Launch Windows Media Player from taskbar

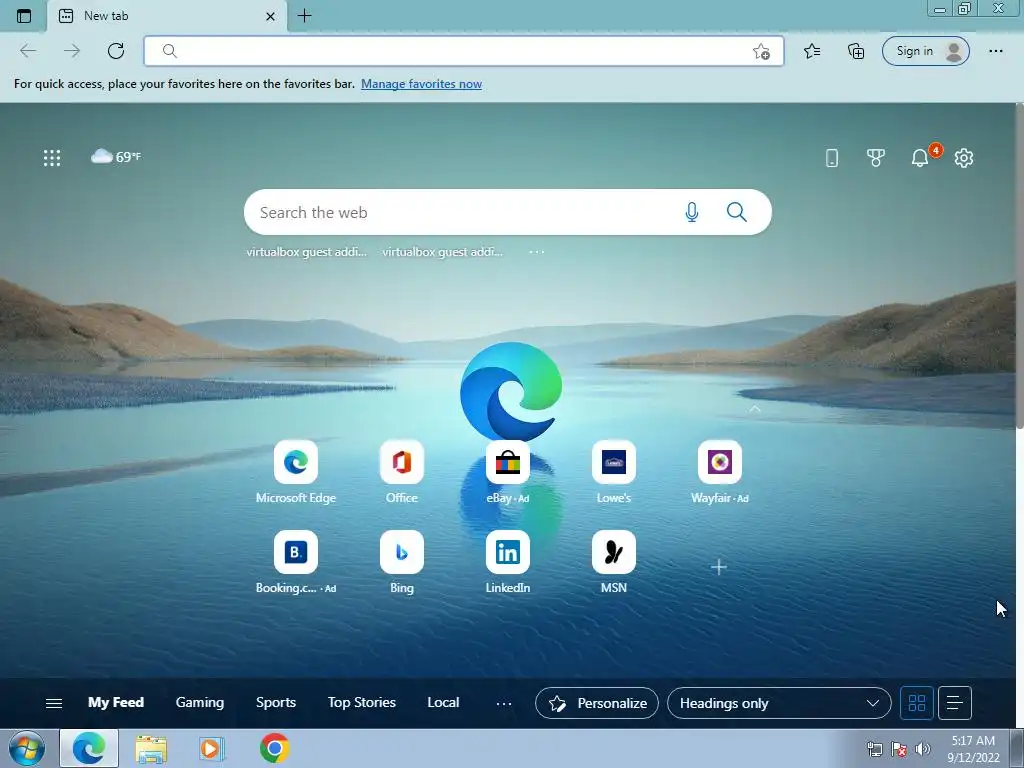tap(212, 748)
